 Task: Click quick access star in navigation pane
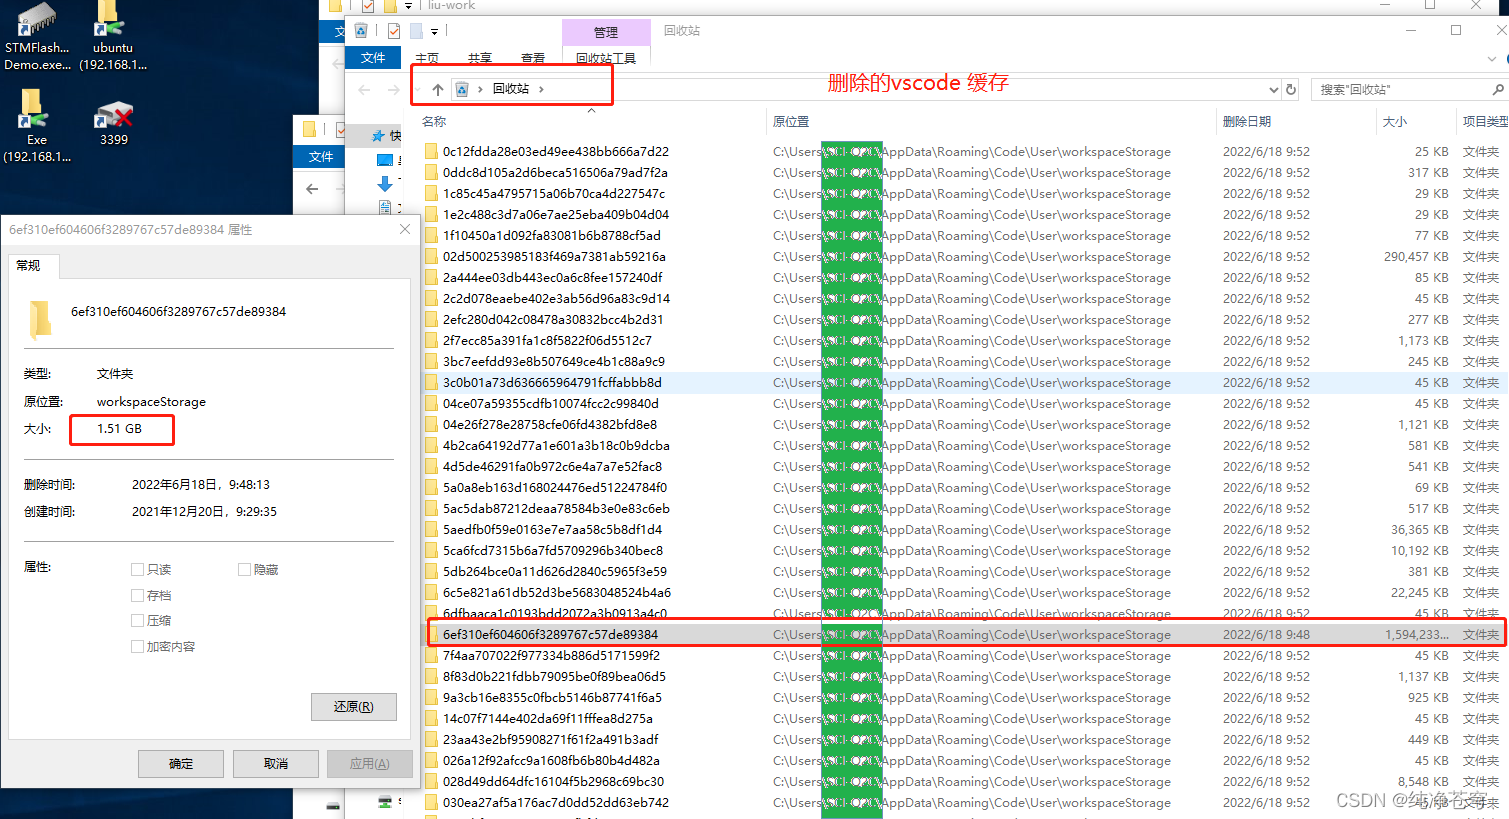(379, 135)
